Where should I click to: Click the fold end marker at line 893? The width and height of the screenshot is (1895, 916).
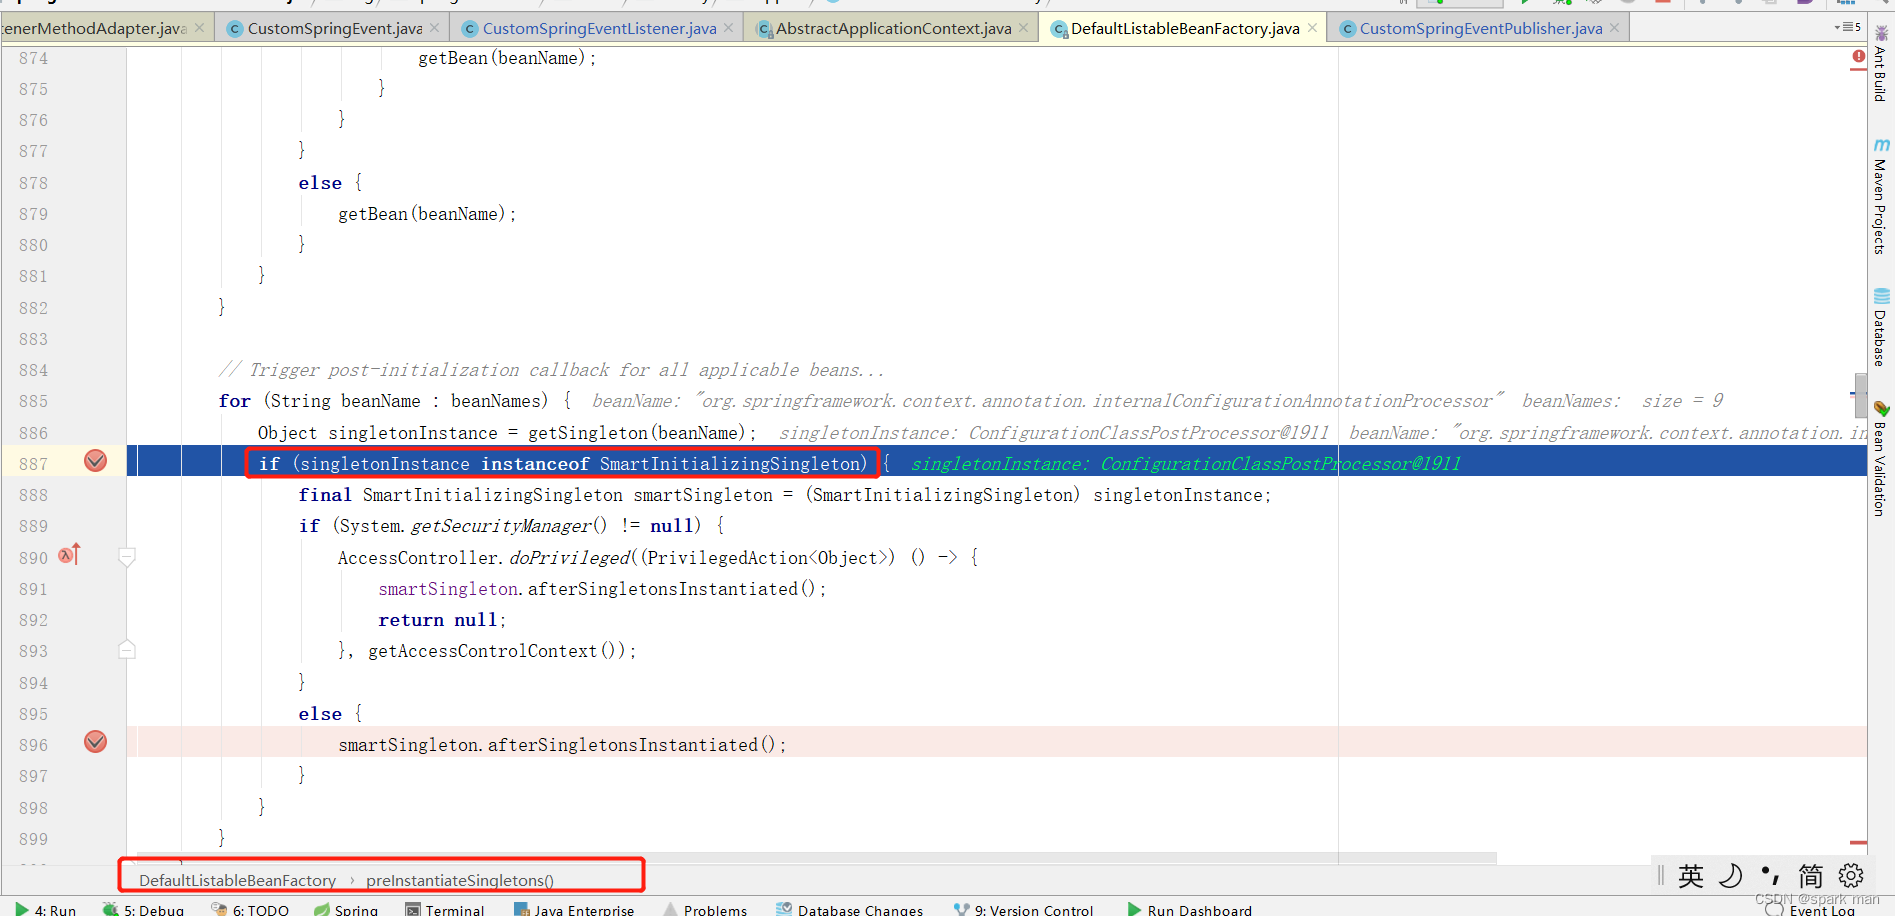tap(127, 650)
